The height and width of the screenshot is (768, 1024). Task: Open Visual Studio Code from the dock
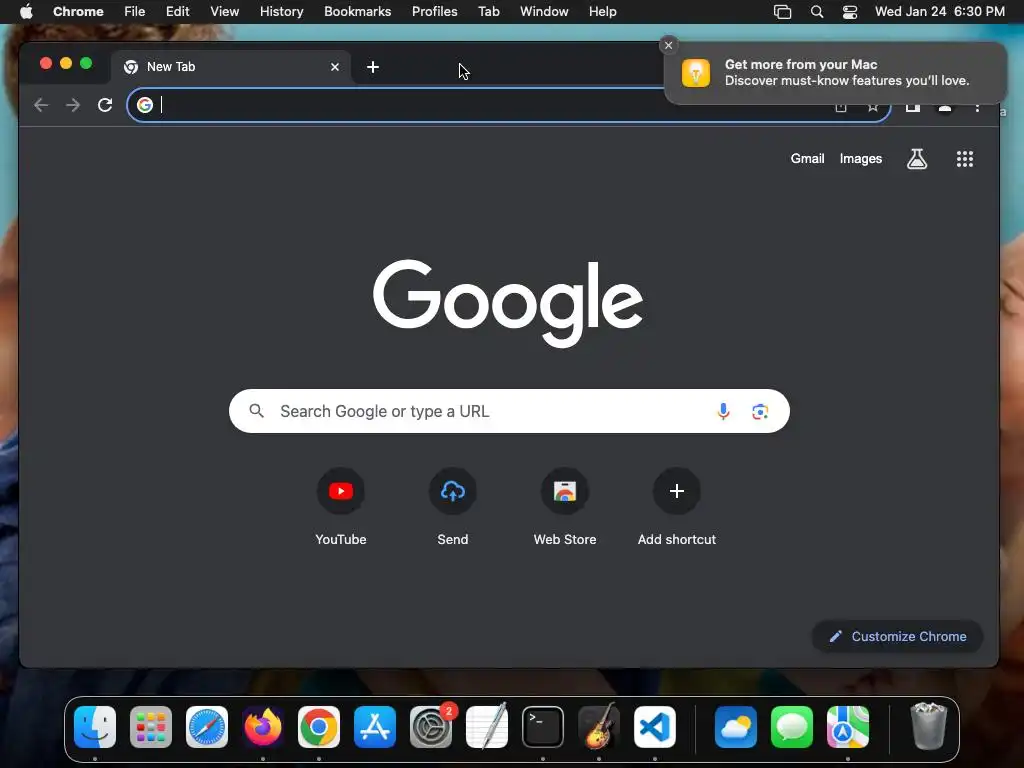(x=655, y=727)
